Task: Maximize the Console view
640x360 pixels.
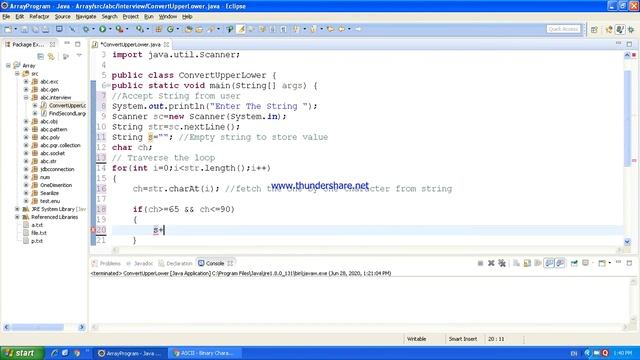Action: (x=629, y=263)
